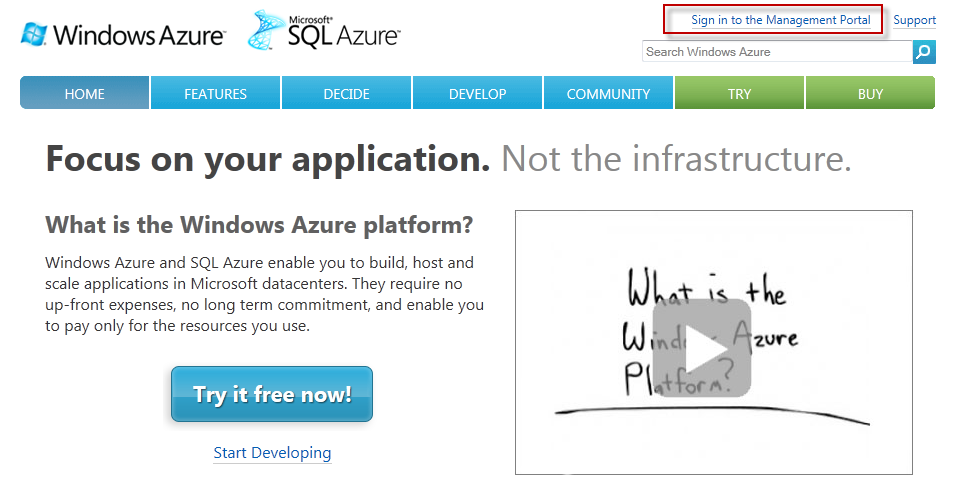The width and height of the screenshot is (959, 492).
Task: Select the green BUY tab
Action: (870, 93)
